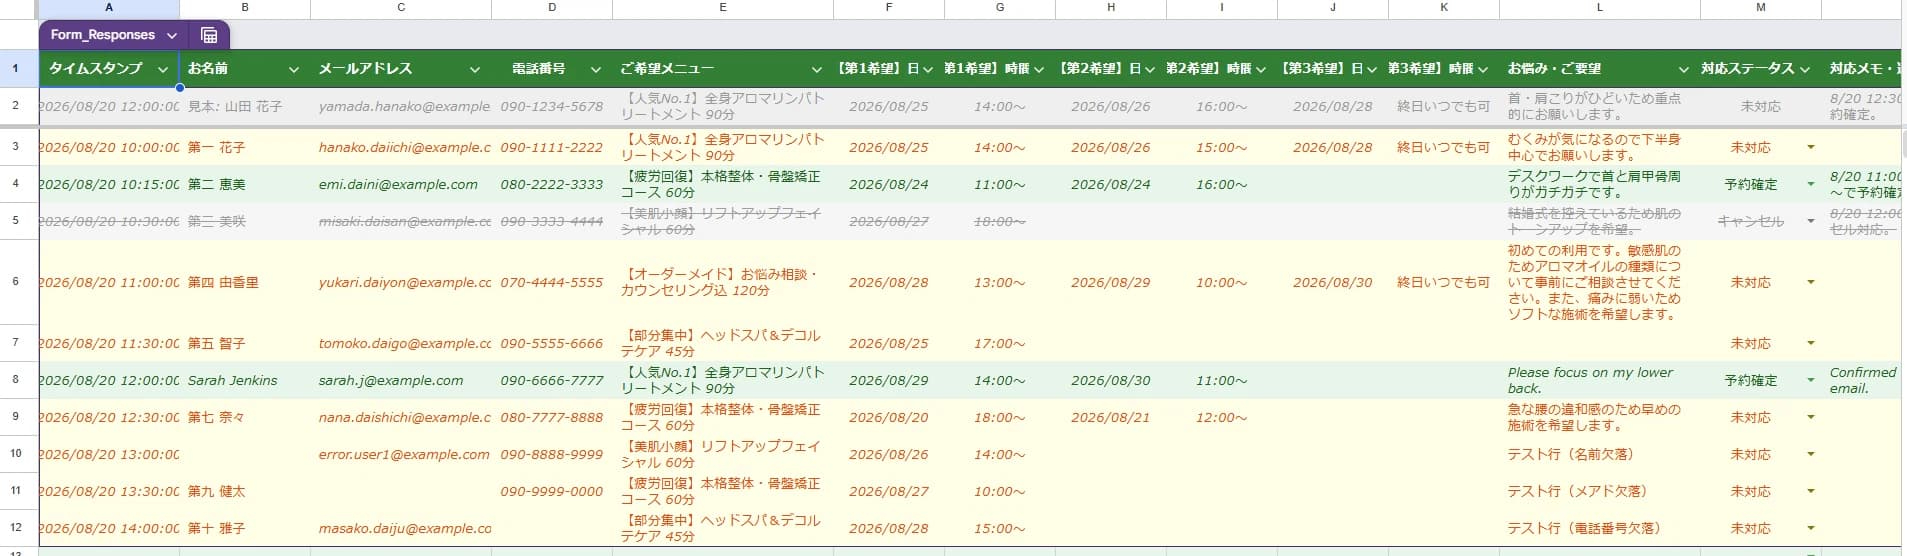The height and width of the screenshot is (556, 1907).
Task: Open the 【第2希望】日 column dropdown arrow
Action: (1150, 69)
